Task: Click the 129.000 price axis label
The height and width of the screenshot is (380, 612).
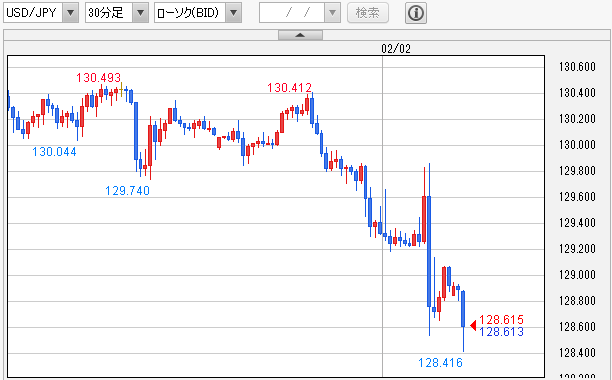Action: 577,275
